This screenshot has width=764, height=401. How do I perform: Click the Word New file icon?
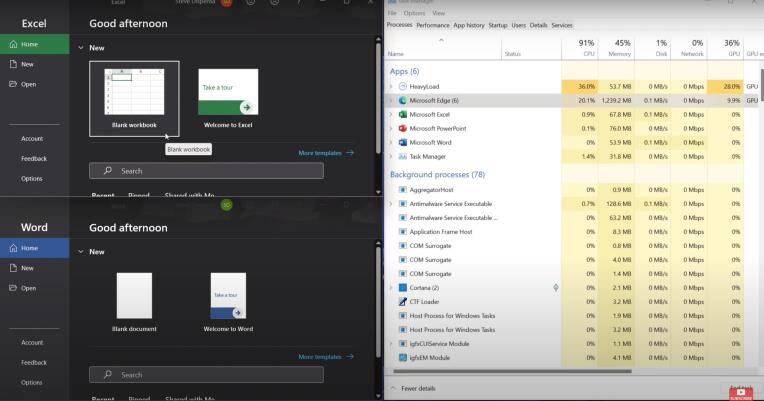13,268
